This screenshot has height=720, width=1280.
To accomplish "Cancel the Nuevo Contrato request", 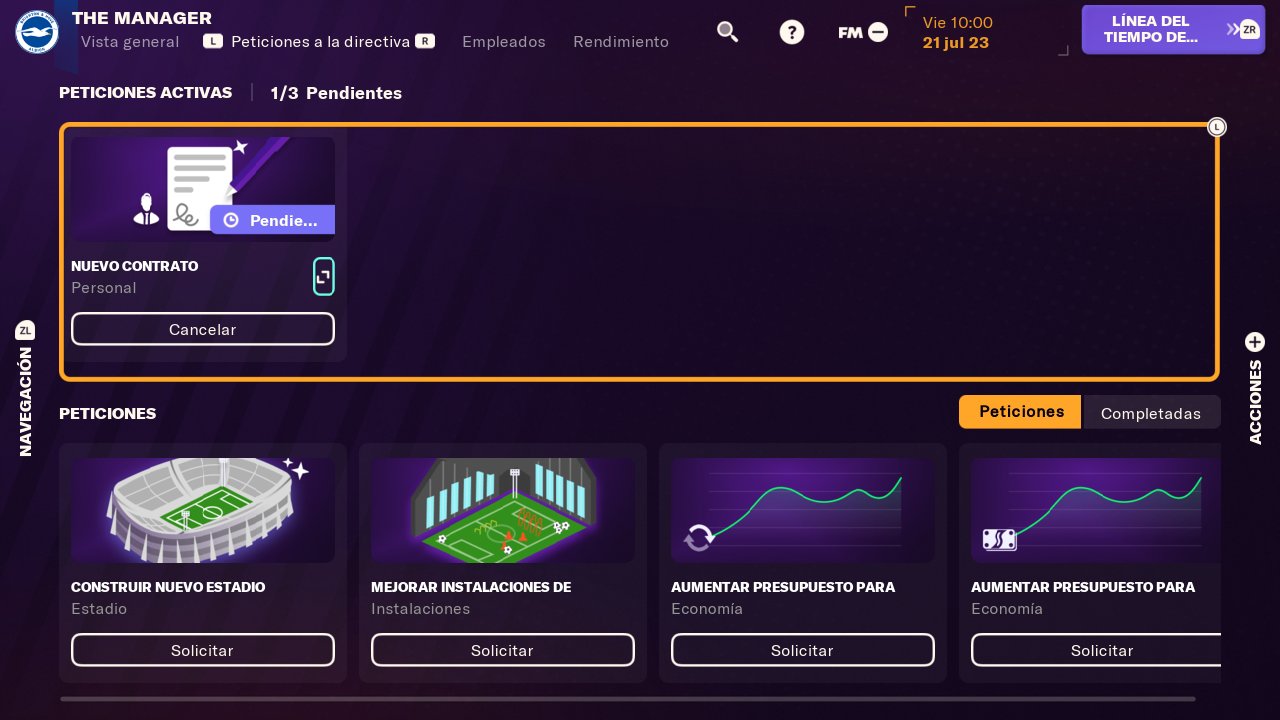I will [x=203, y=329].
